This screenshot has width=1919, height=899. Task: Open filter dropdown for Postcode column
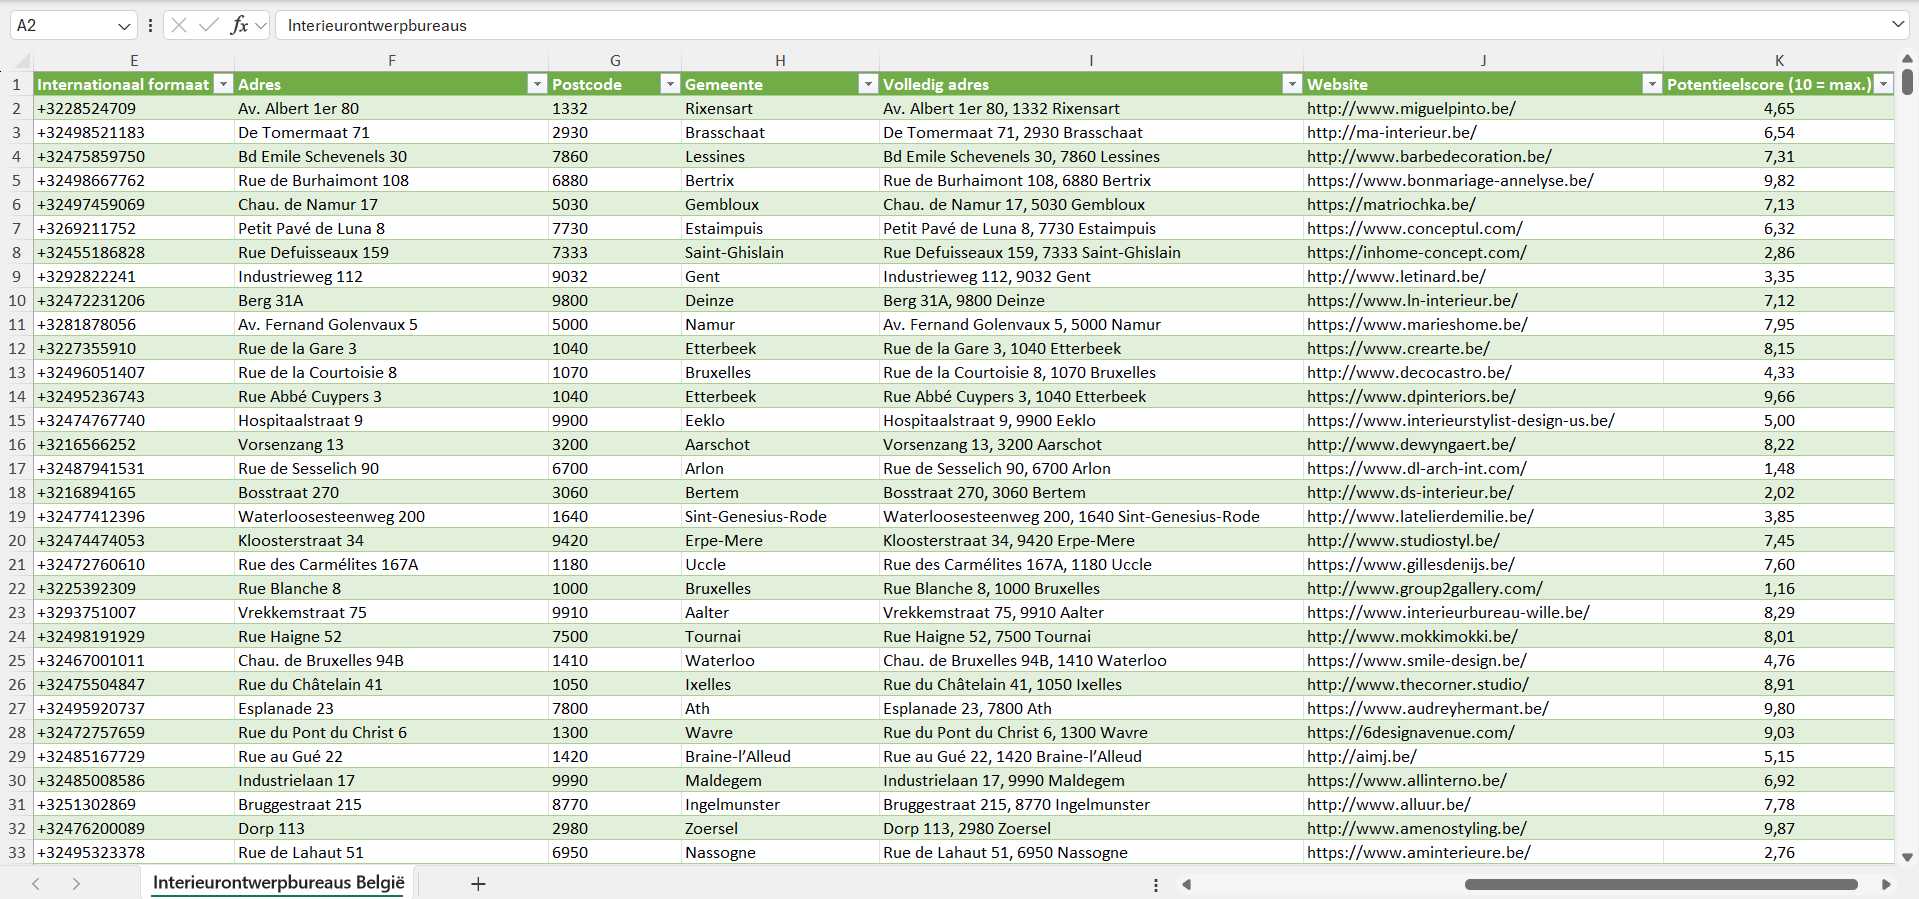[x=670, y=84]
